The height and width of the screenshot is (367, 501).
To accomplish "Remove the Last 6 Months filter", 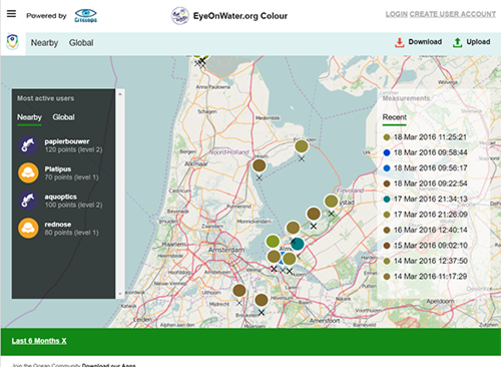I will click(39, 341).
